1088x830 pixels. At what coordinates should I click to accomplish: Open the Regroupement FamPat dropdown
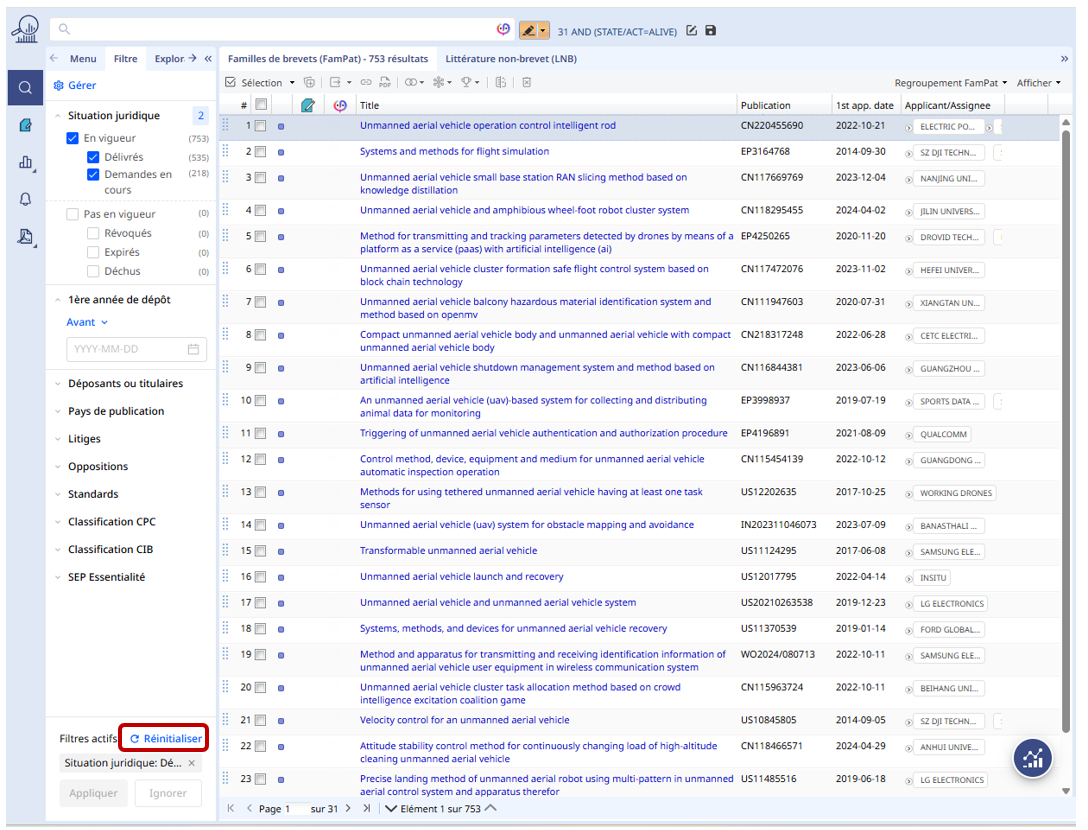pos(950,83)
